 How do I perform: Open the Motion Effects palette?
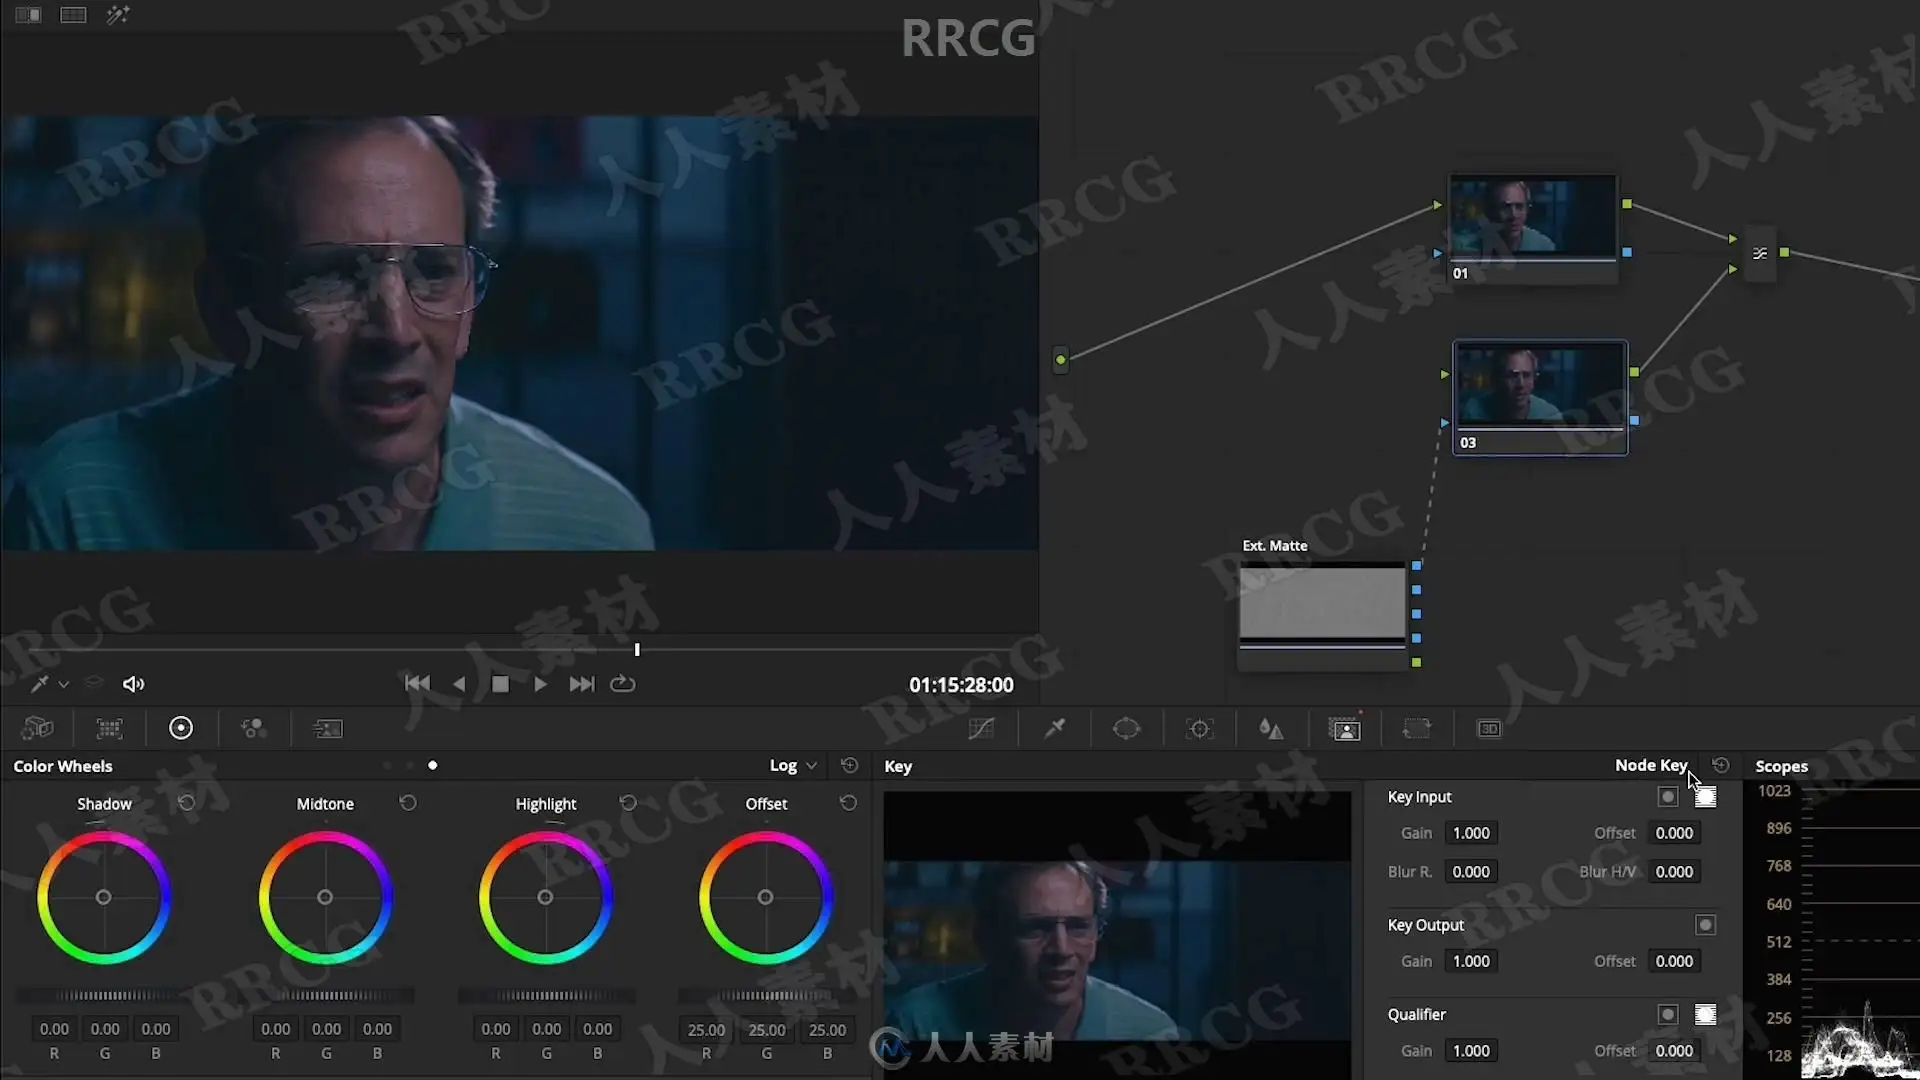click(327, 728)
